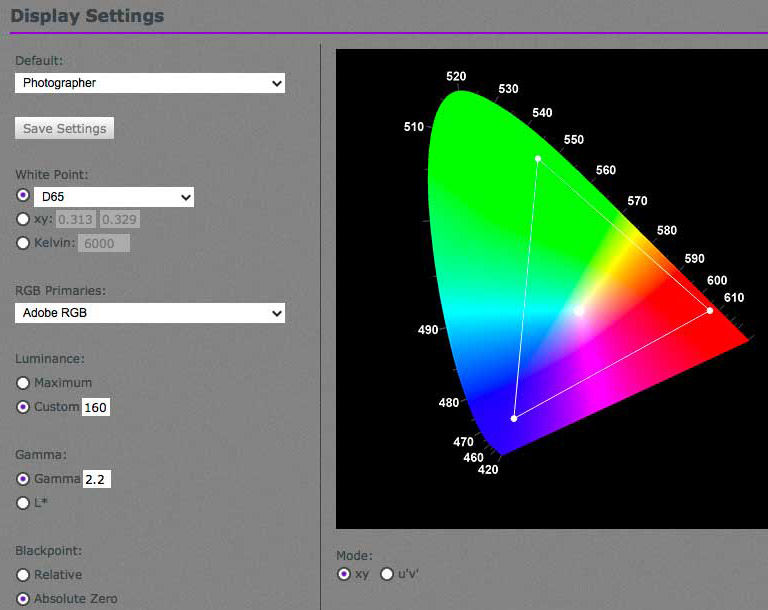Click the Display Settings heading

click(x=87, y=16)
